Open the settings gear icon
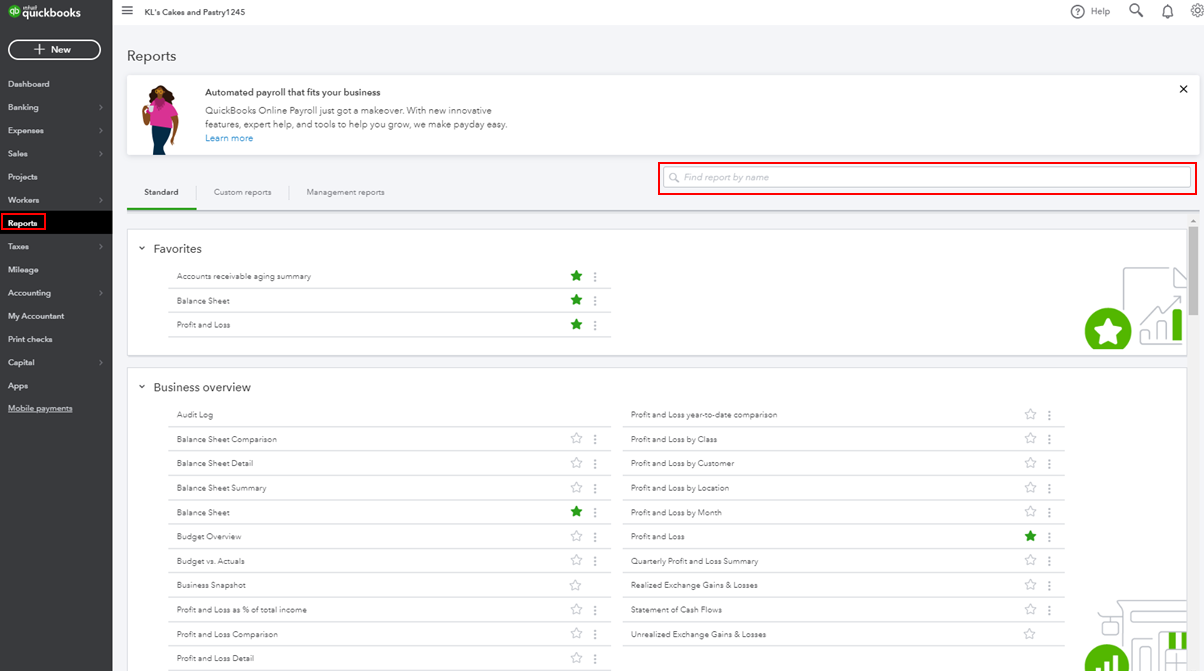 tap(1197, 12)
